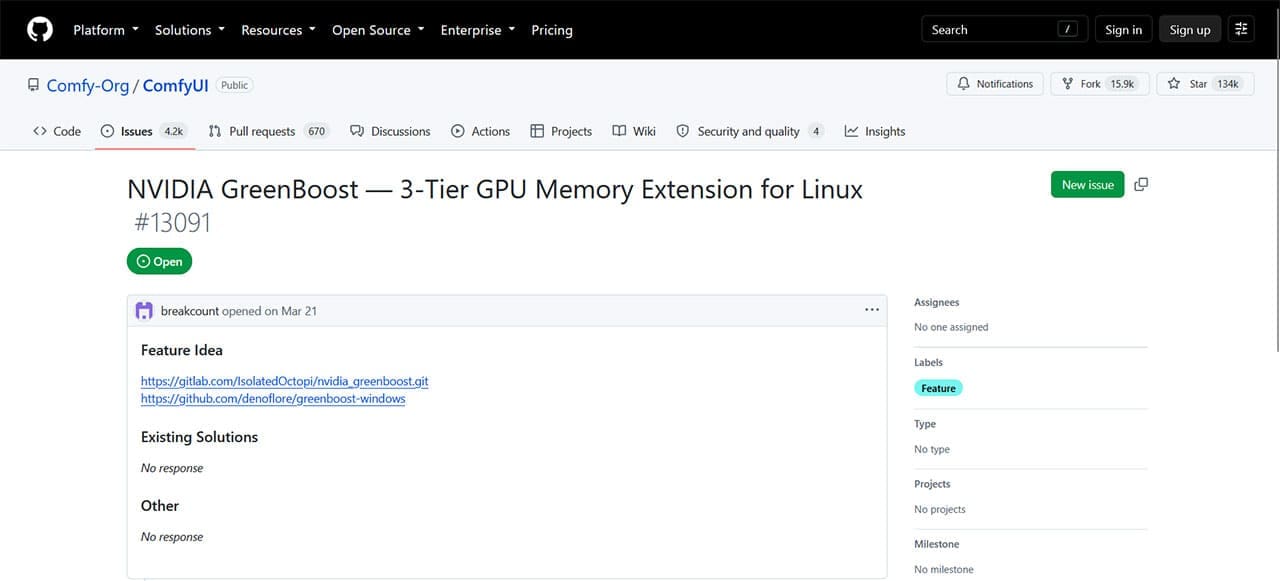Switch to the Issues tab

click(144, 131)
